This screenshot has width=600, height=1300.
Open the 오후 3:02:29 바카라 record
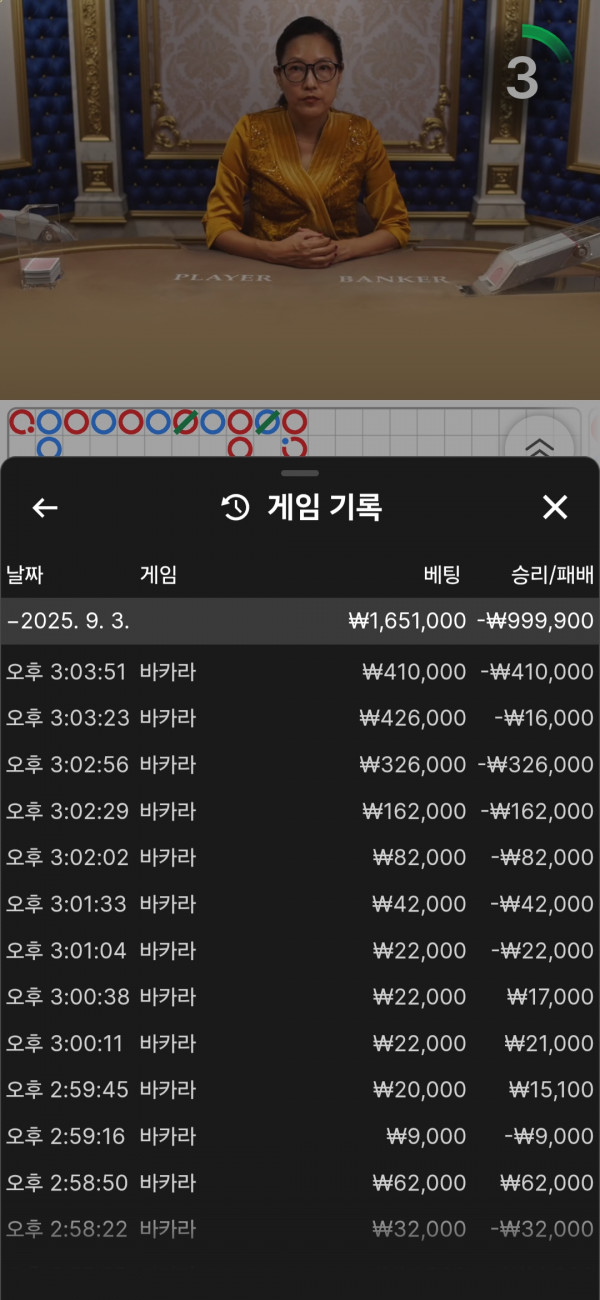coord(300,811)
